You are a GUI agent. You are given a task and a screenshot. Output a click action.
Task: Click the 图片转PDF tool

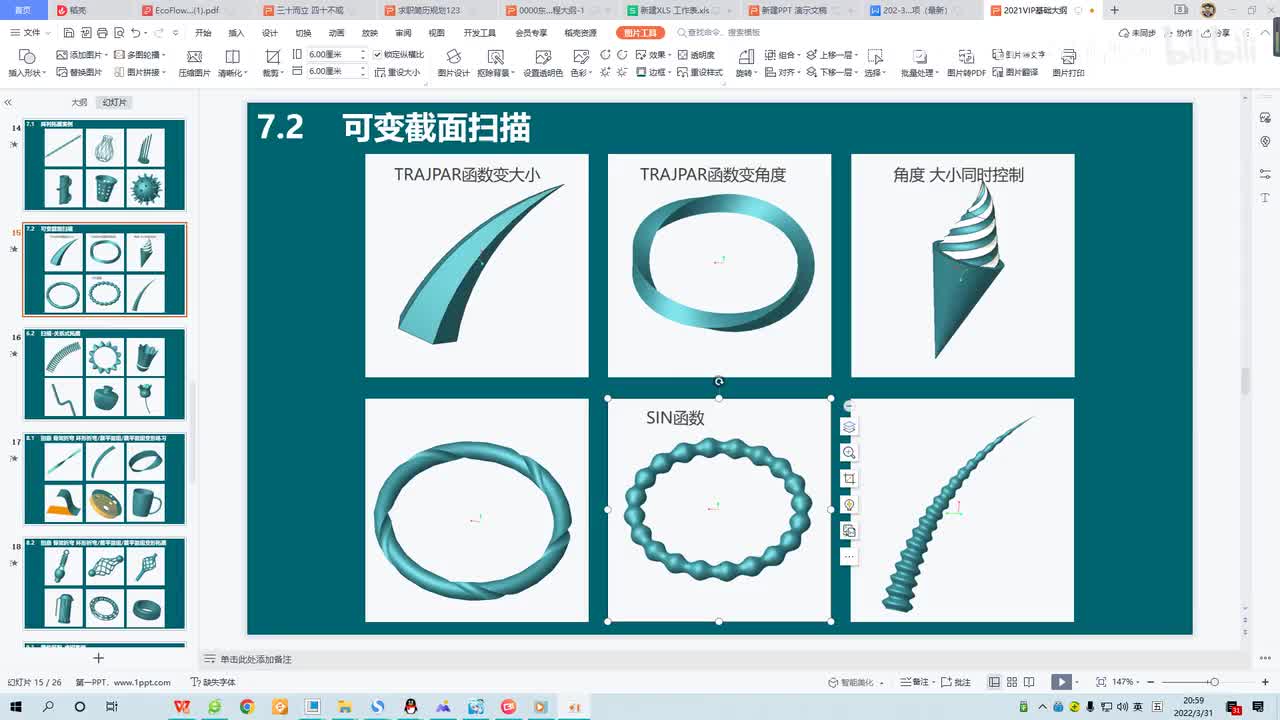tap(966, 62)
